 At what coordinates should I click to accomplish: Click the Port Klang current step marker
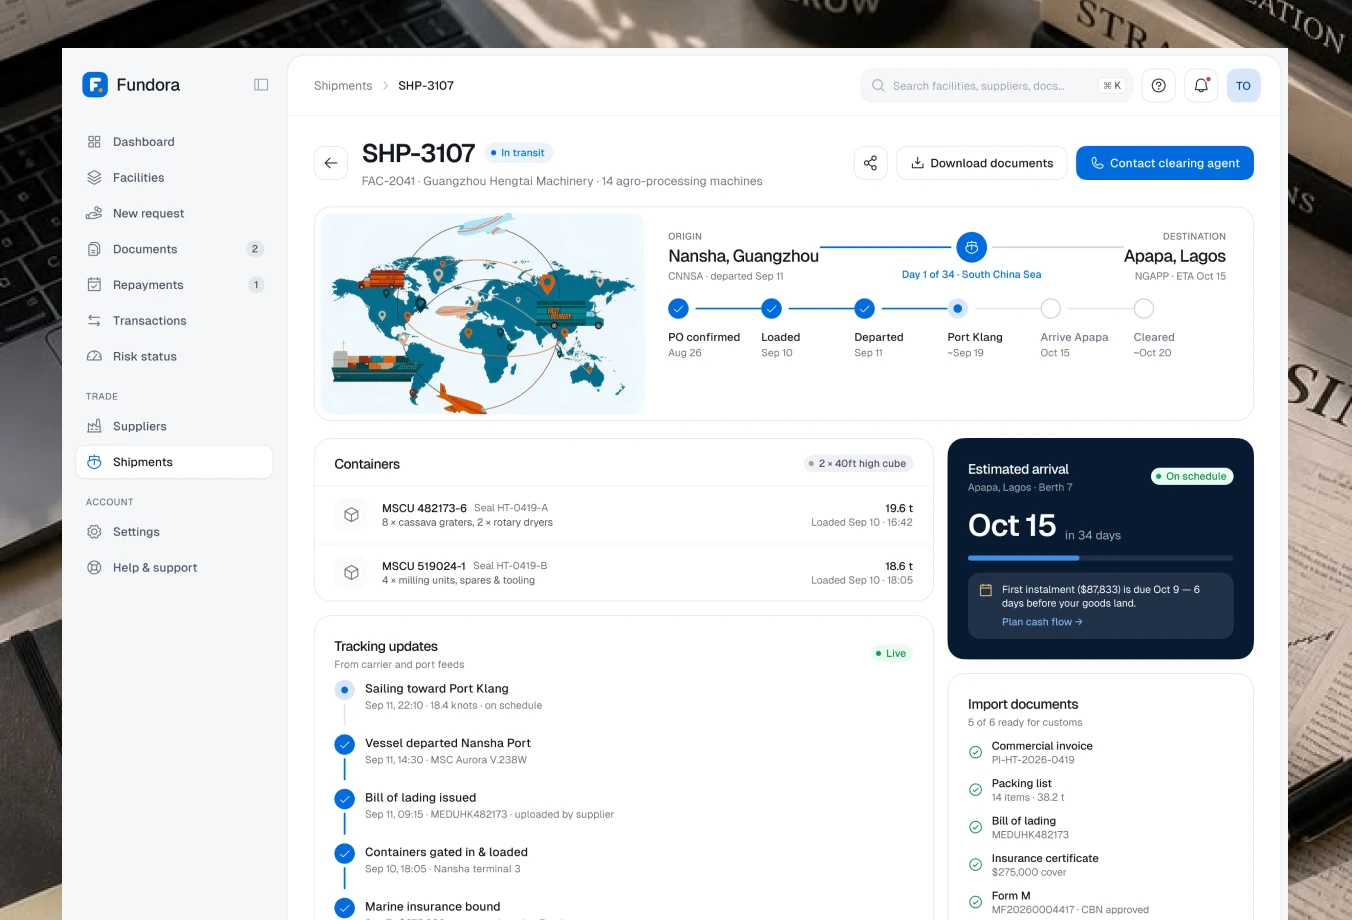957,309
